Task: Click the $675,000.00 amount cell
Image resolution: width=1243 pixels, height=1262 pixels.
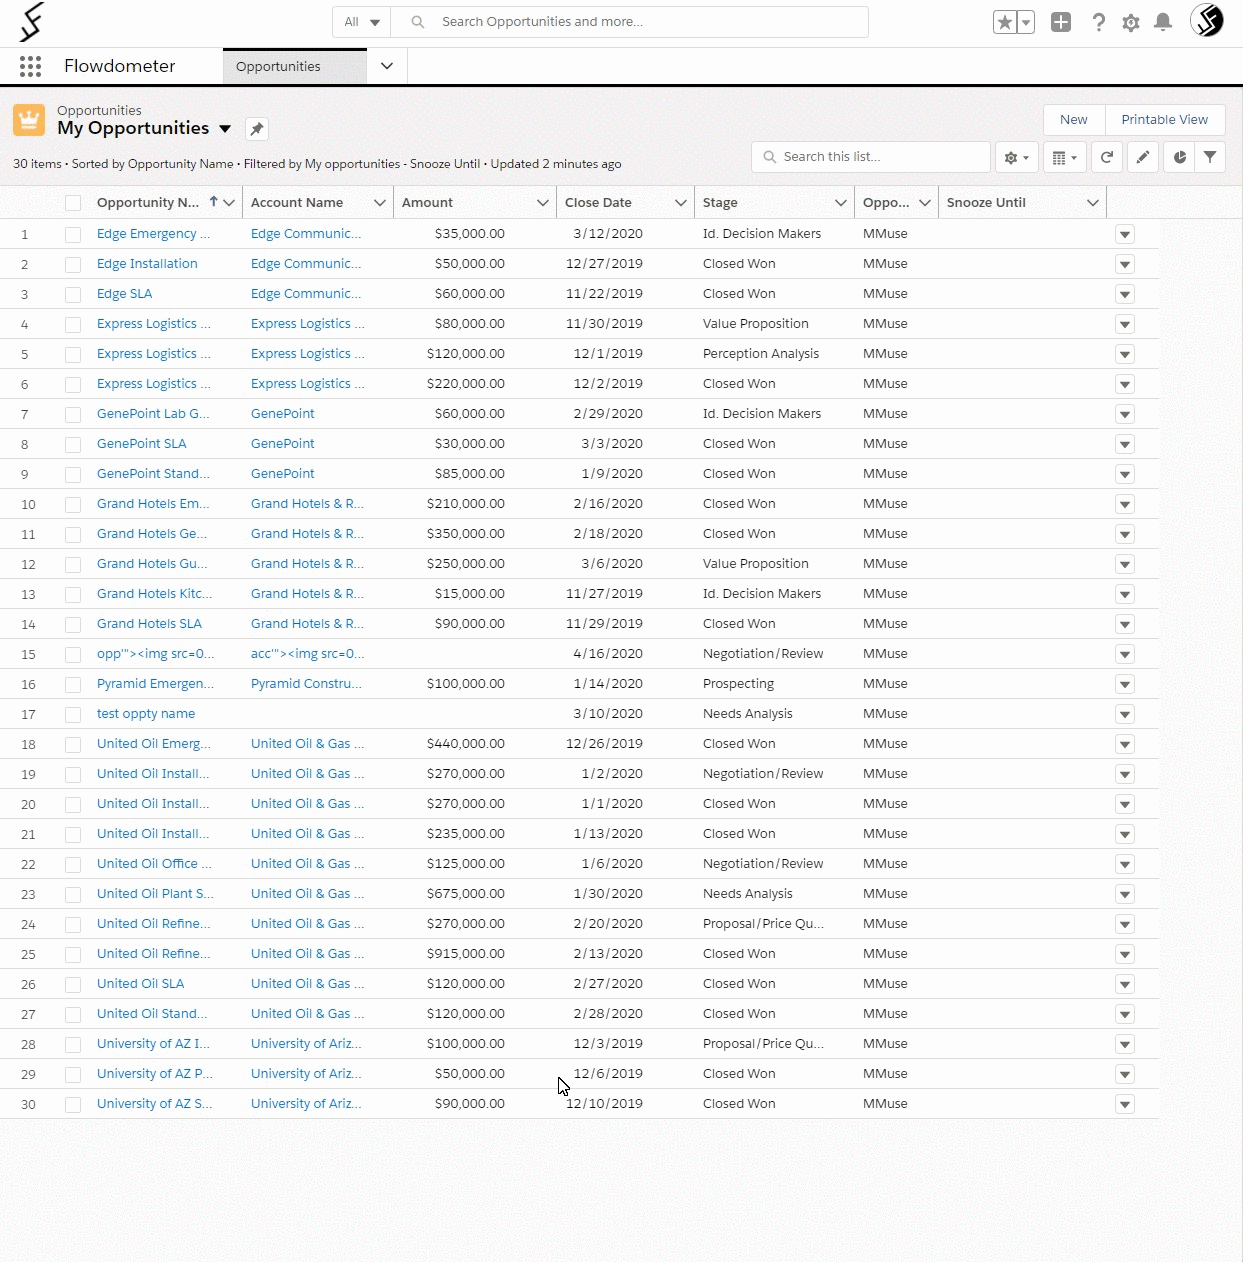Action: (466, 894)
